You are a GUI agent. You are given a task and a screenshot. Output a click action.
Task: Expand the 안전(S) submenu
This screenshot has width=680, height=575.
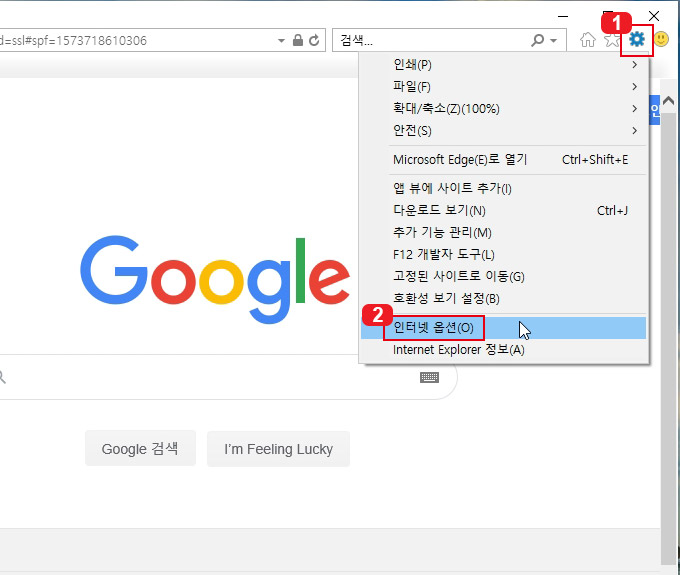click(x=503, y=131)
